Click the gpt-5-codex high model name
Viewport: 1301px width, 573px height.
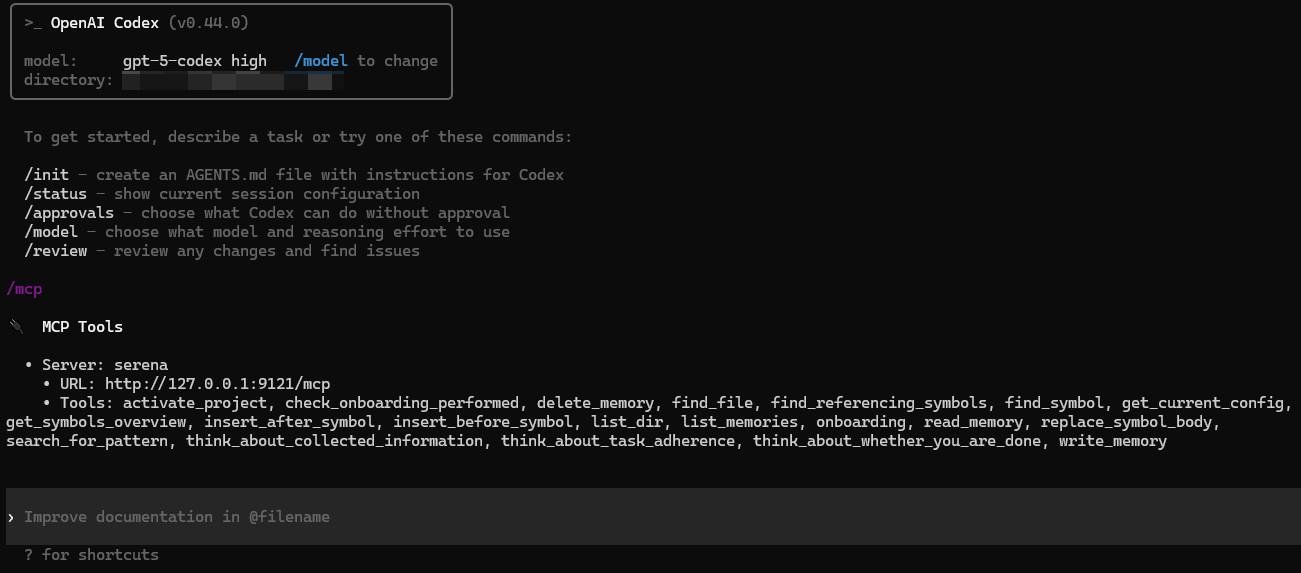195,61
